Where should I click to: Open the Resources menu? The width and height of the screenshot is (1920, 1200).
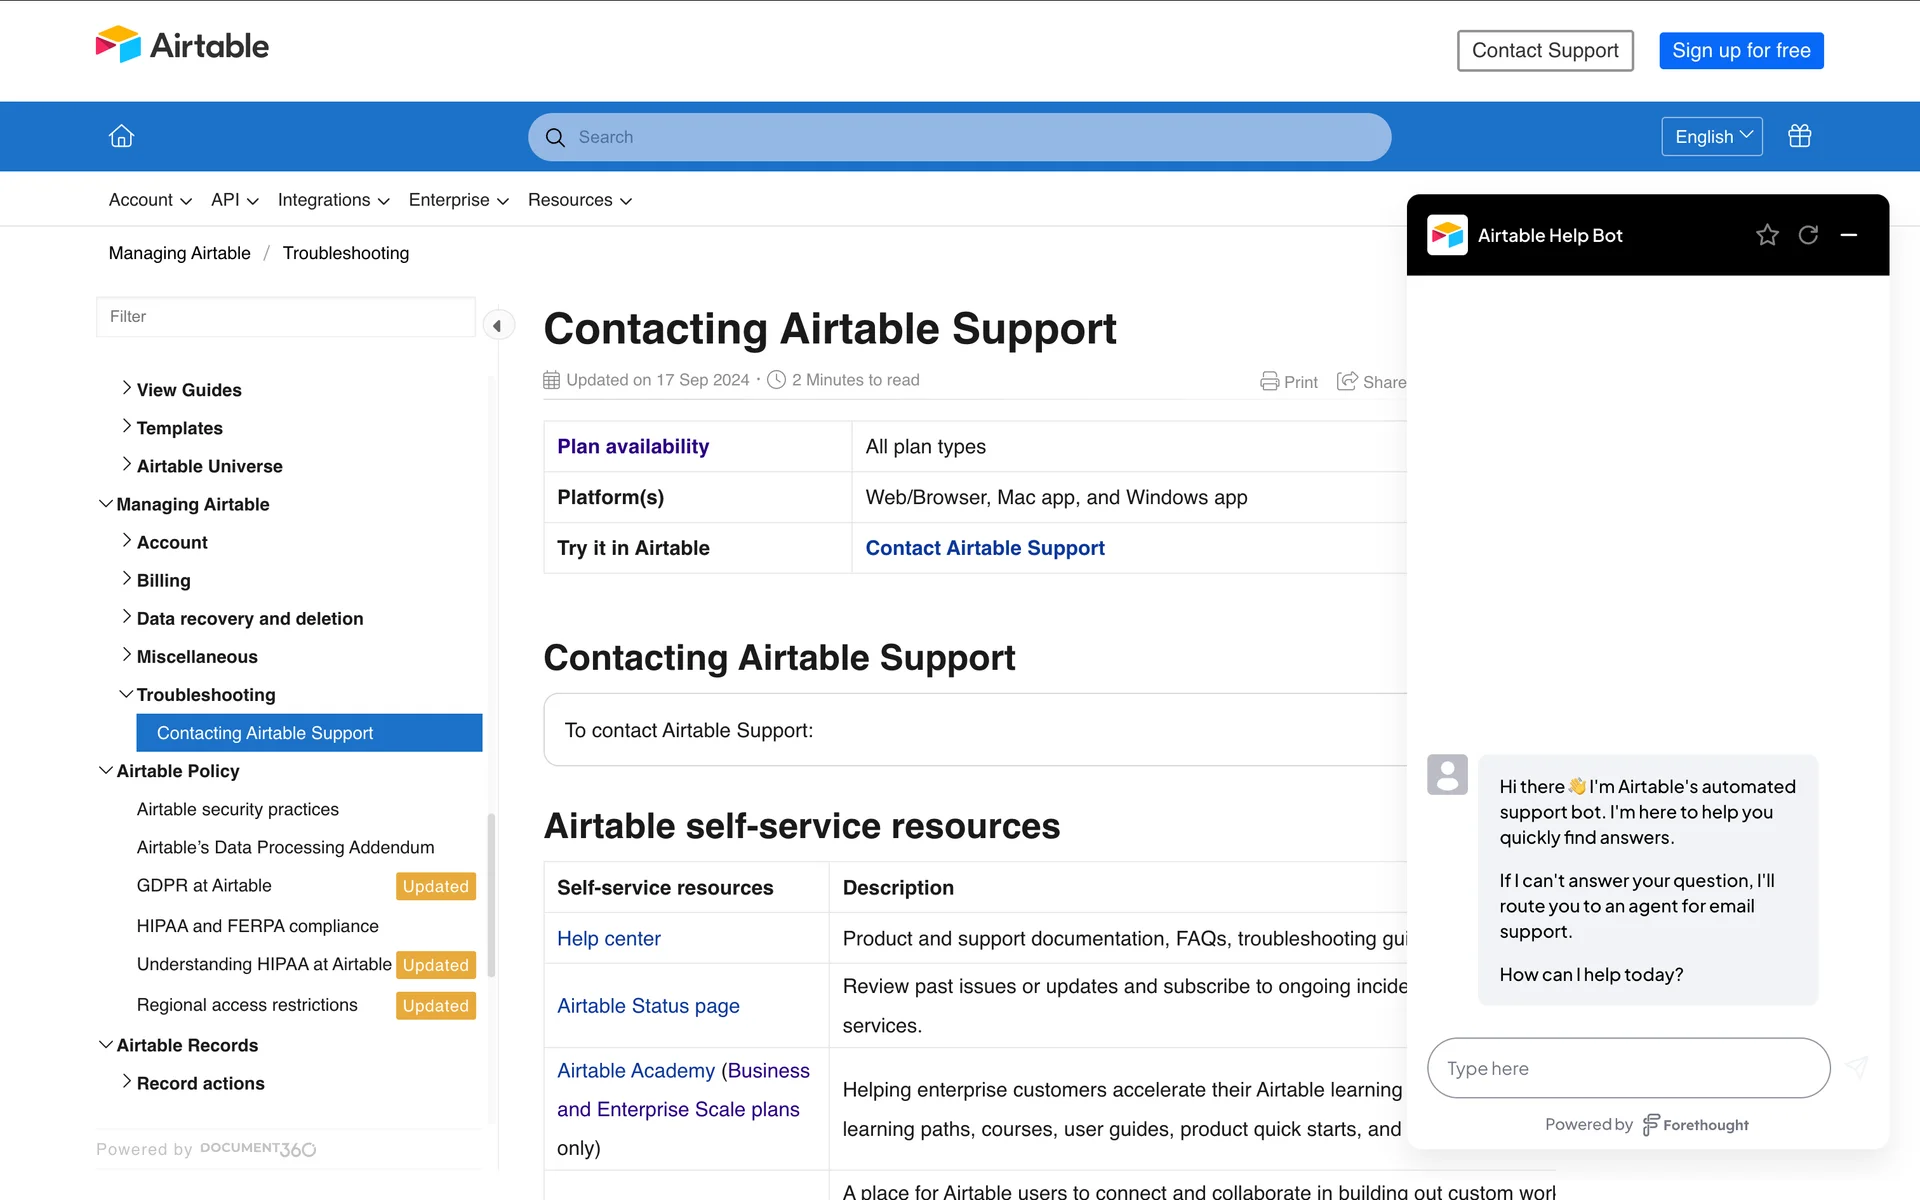579,200
